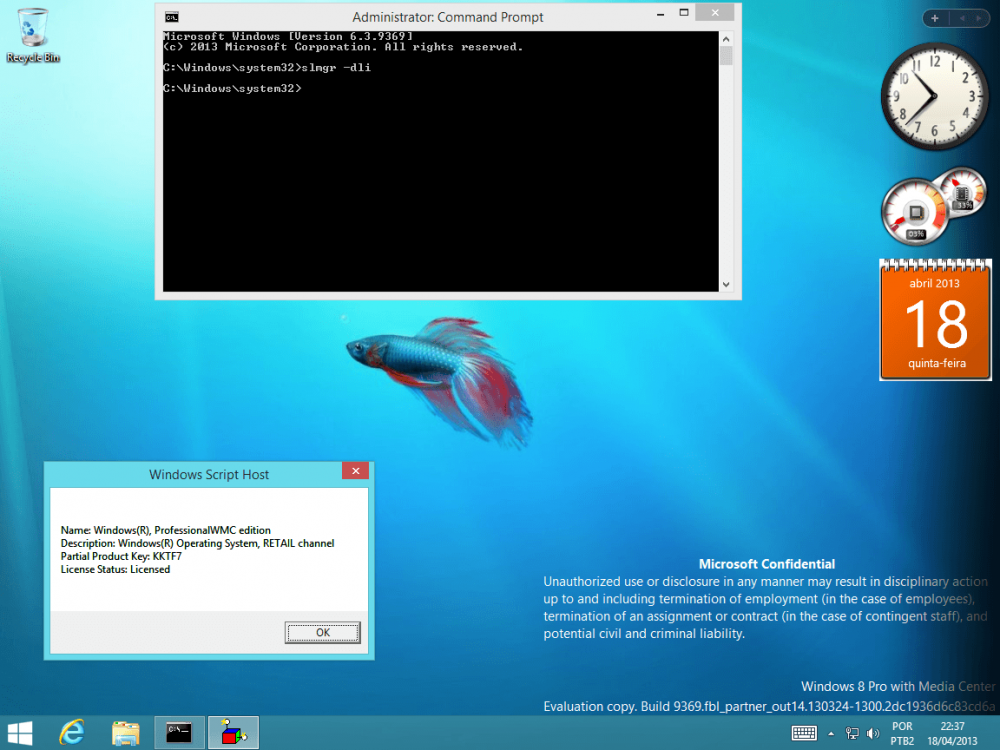The width and height of the screenshot is (1000, 750).
Task: Select the colored cube taskbar application
Action: [x=233, y=733]
